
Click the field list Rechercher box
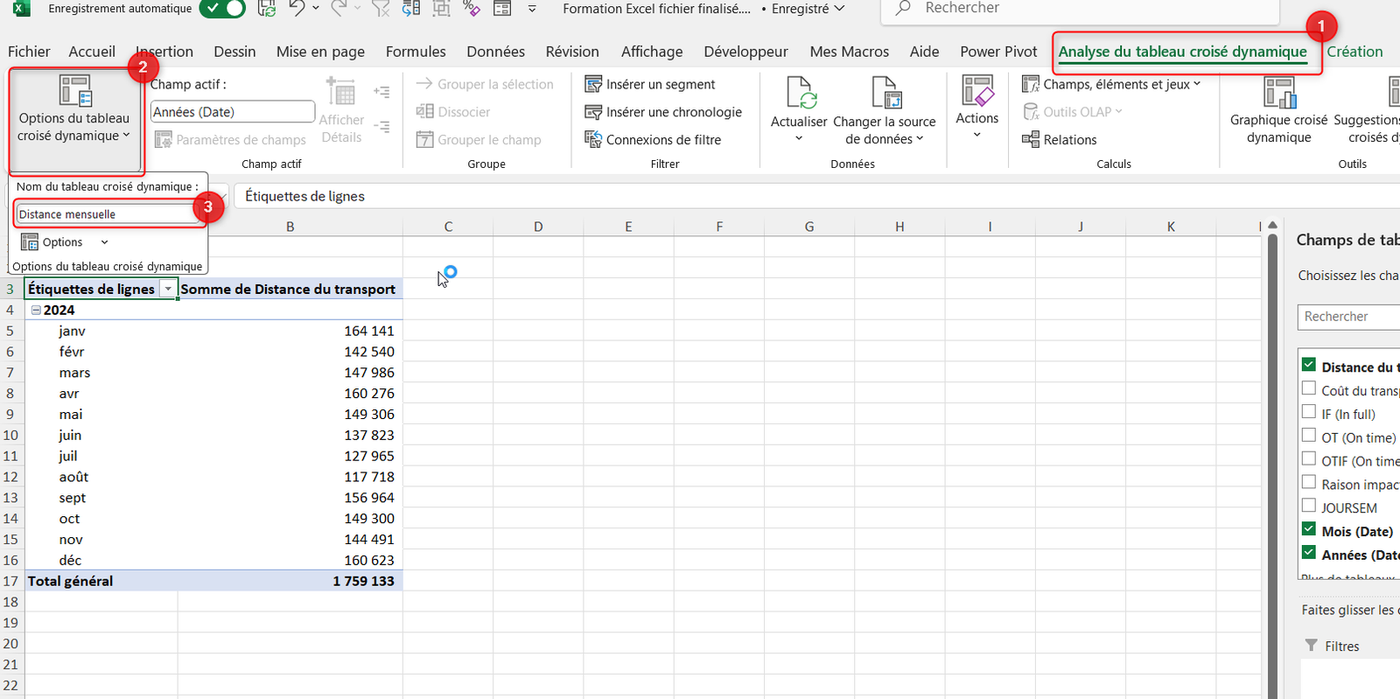click(1349, 316)
